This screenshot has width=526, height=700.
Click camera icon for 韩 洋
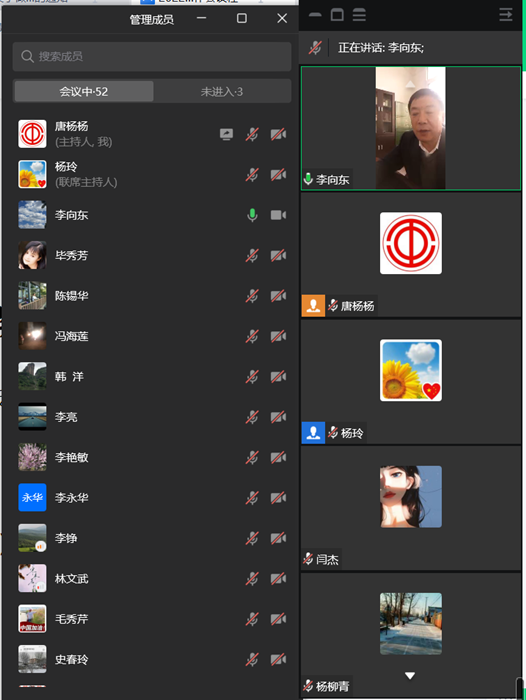(x=278, y=377)
